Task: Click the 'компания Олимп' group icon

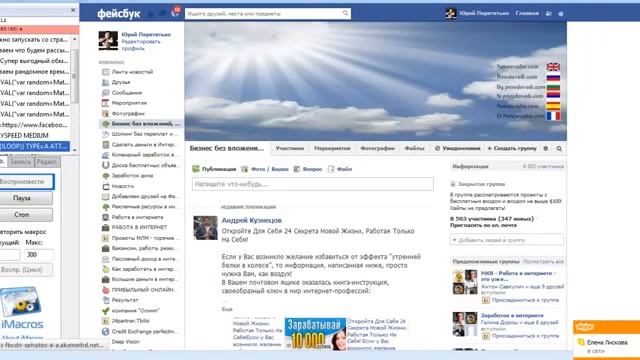Action: tap(105, 311)
